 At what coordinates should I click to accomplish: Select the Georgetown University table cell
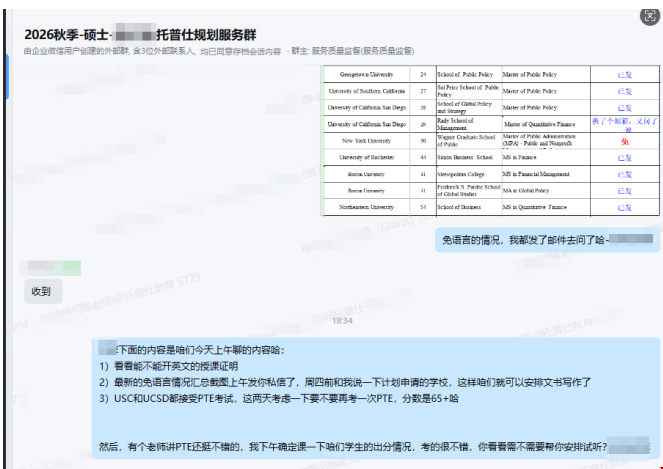click(367, 75)
